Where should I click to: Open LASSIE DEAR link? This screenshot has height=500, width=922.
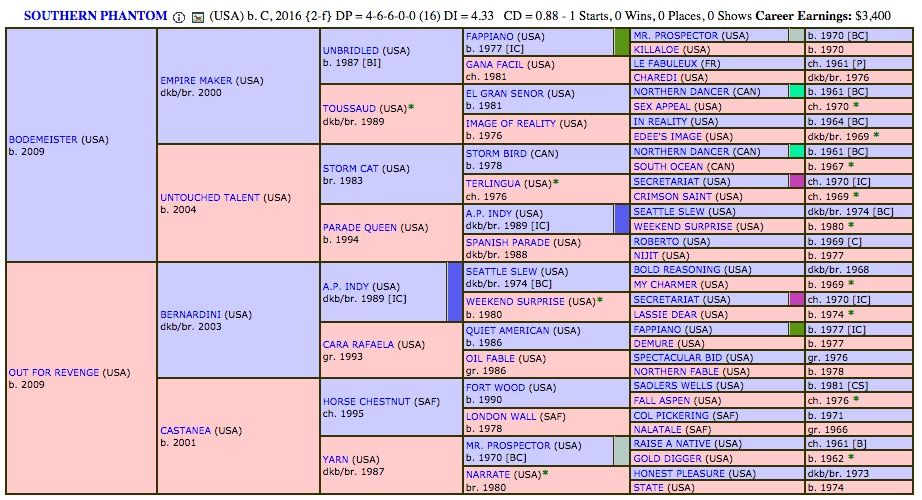[664, 315]
